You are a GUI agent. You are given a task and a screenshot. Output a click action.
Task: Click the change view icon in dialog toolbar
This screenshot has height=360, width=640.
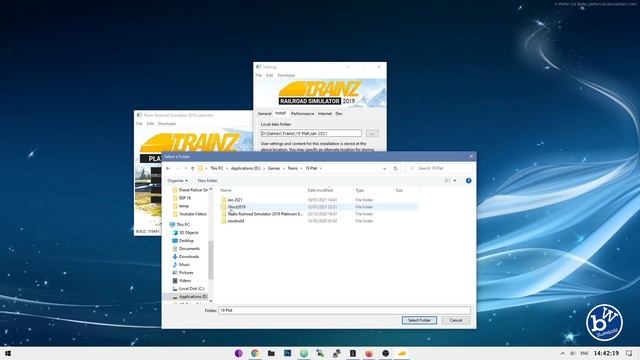click(x=447, y=180)
